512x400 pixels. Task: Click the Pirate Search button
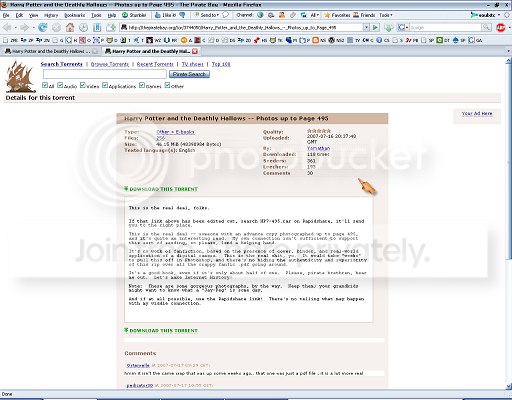(189, 74)
